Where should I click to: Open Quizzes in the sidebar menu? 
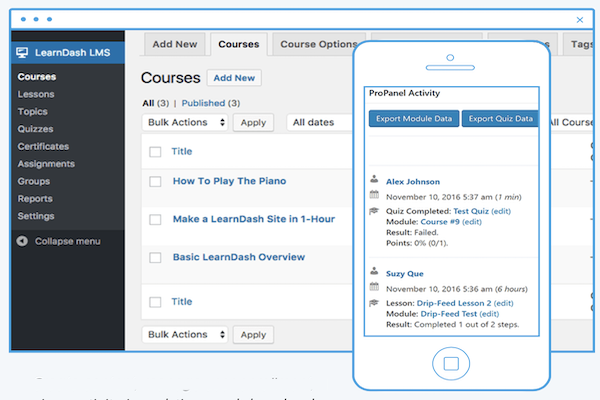coord(35,129)
